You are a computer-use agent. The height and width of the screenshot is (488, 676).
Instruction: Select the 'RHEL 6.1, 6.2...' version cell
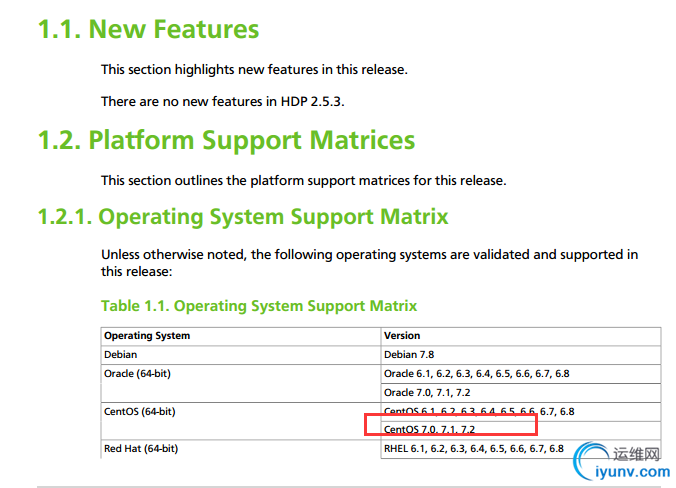(521, 449)
